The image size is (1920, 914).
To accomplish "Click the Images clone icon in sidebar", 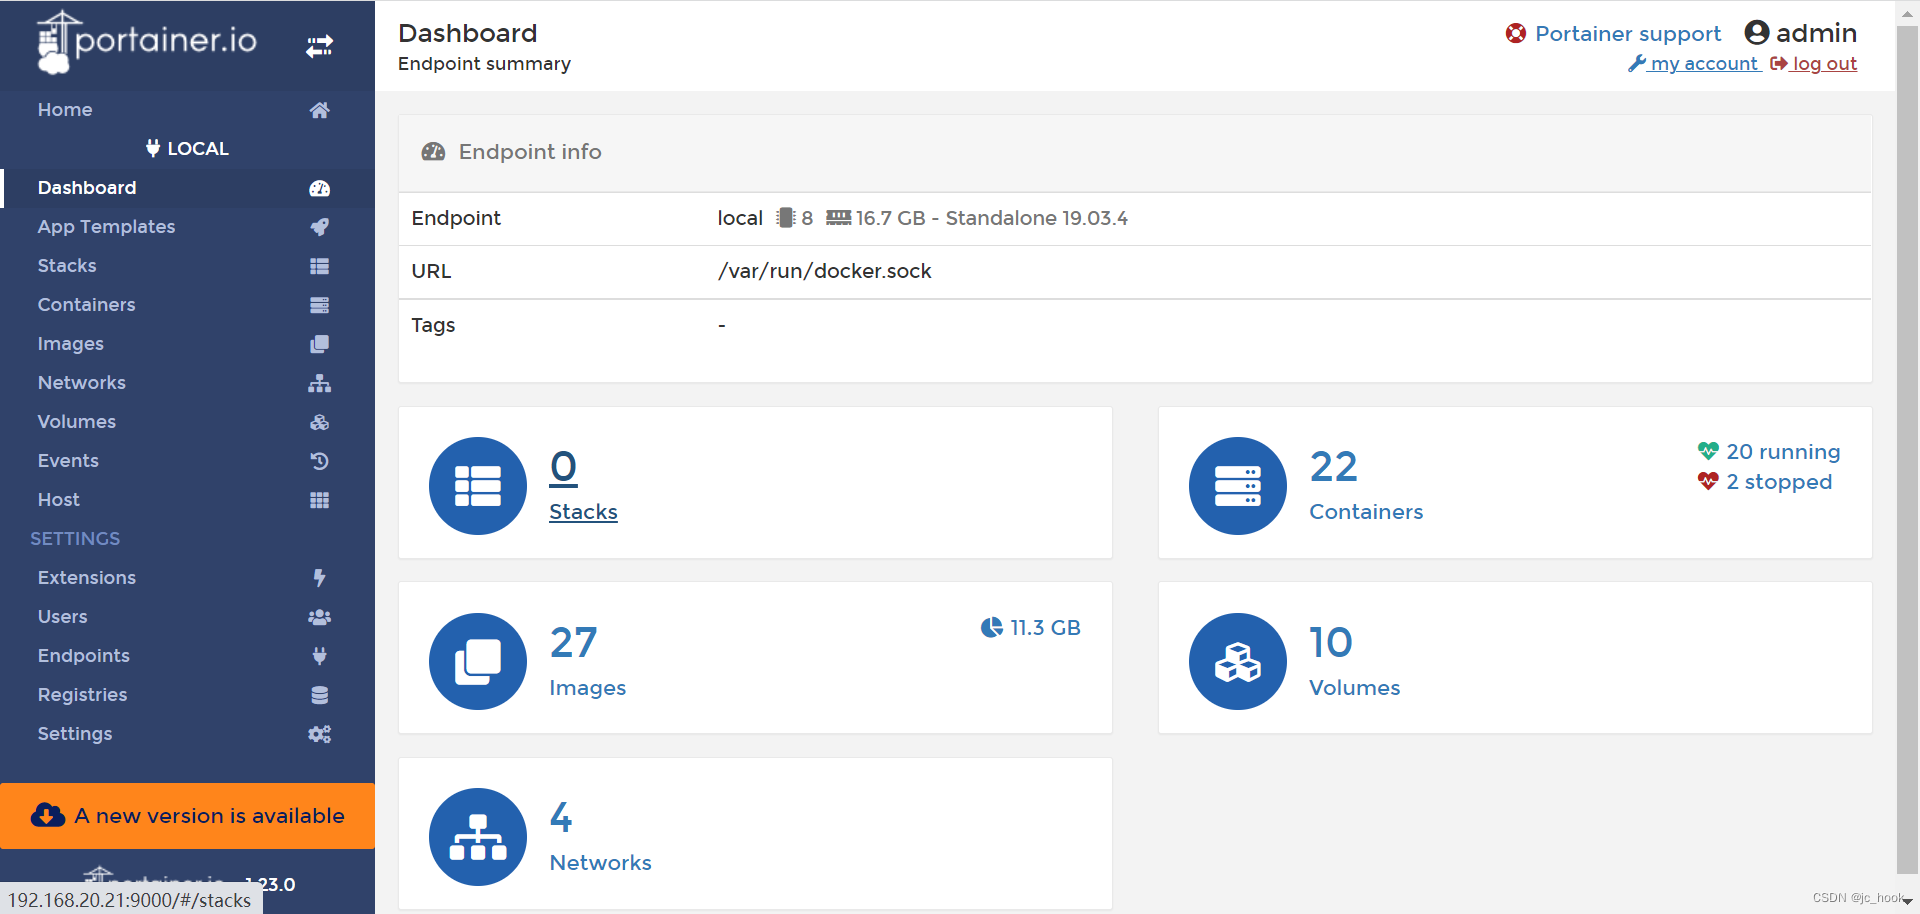I will point(319,344).
